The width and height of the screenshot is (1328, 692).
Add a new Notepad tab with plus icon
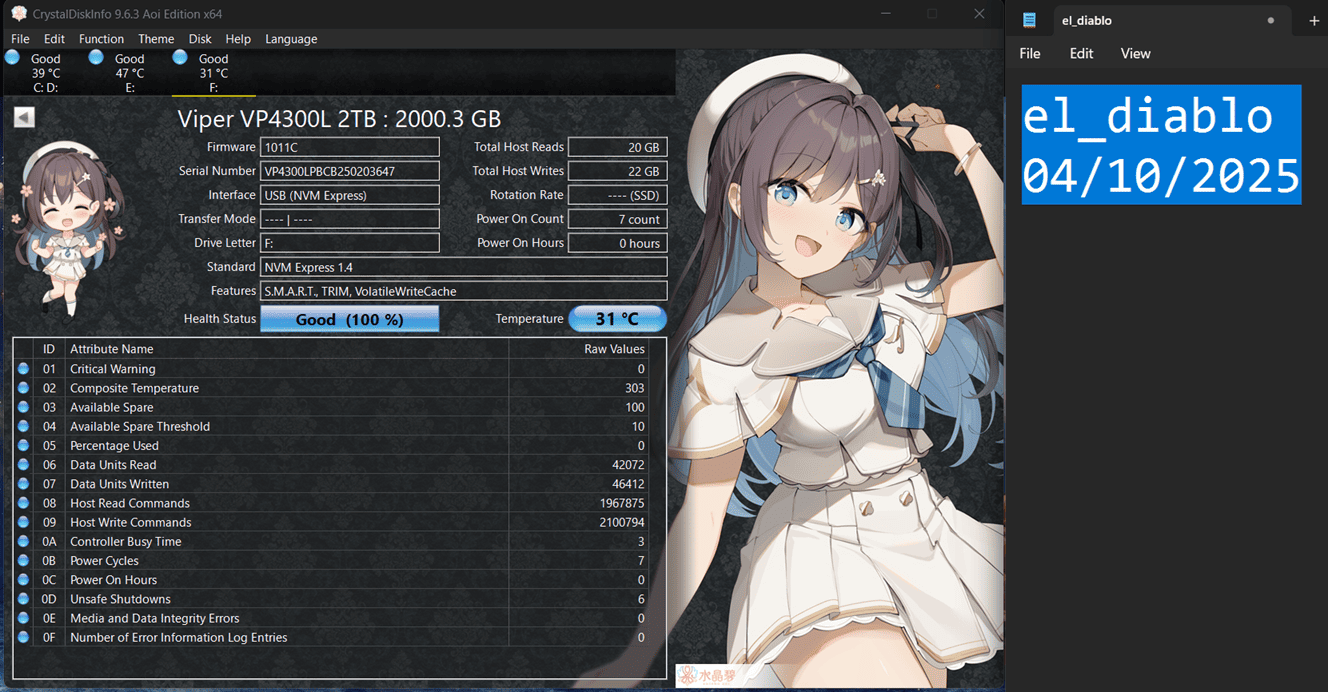1314,20
